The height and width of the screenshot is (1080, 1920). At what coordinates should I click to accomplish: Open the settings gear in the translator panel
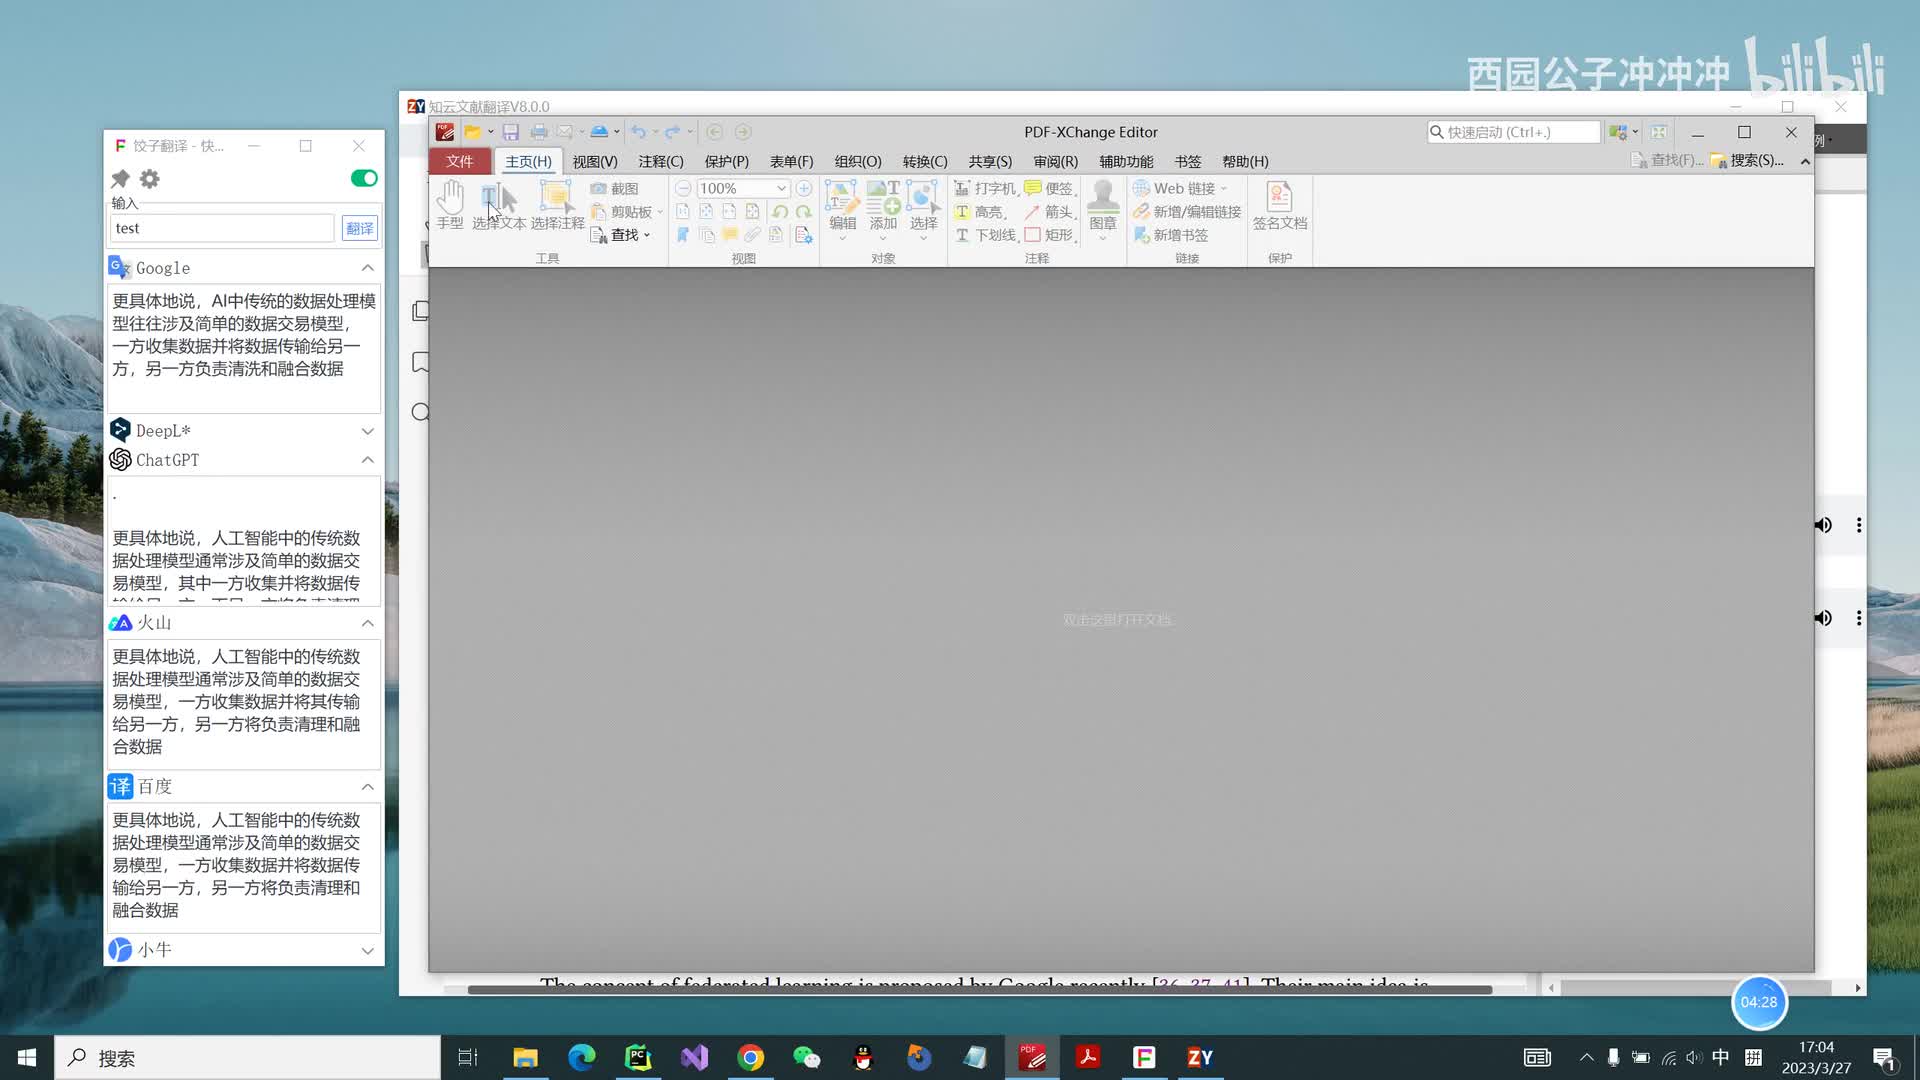[150, 179]
